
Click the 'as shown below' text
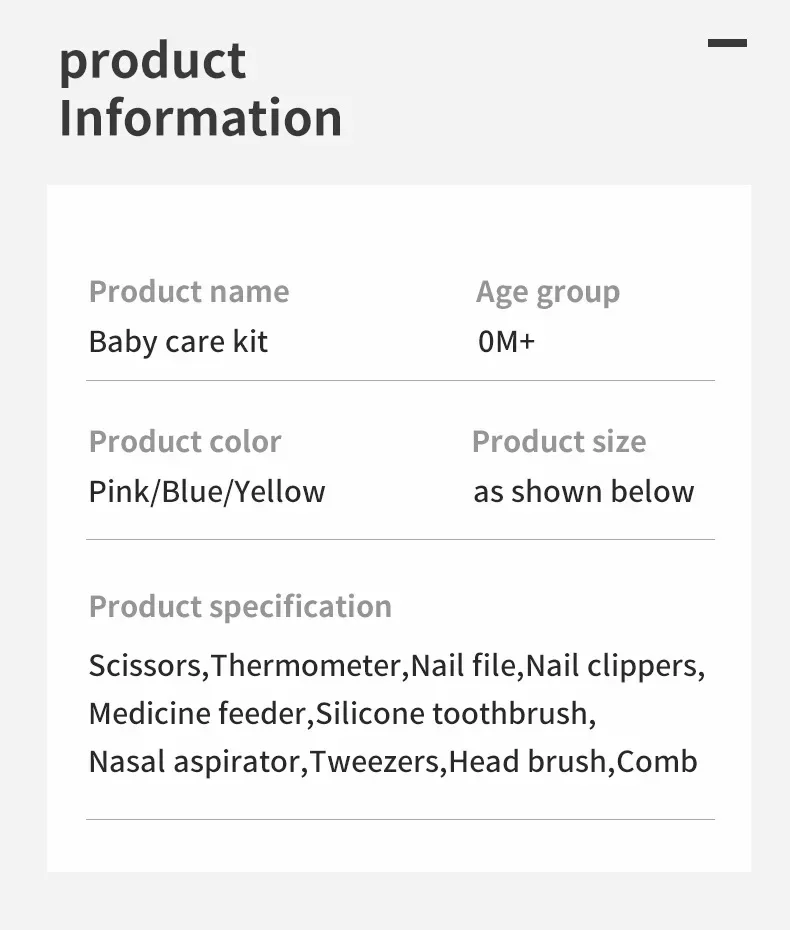tap(583, 492)
